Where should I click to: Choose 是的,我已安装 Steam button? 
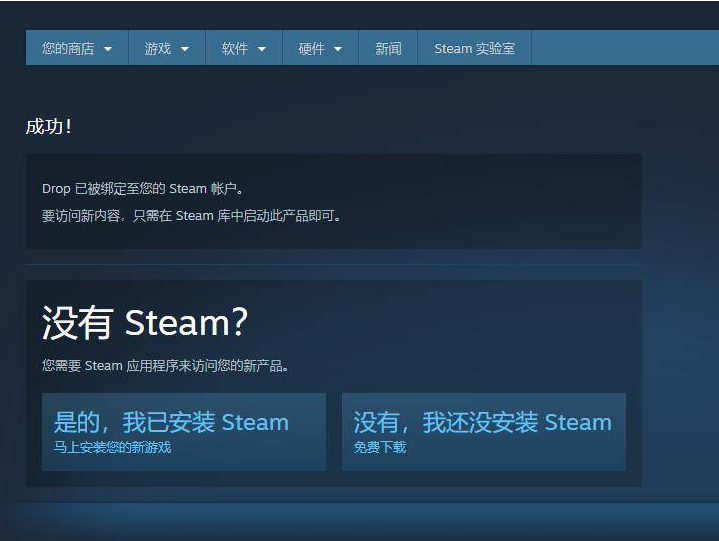184,431
